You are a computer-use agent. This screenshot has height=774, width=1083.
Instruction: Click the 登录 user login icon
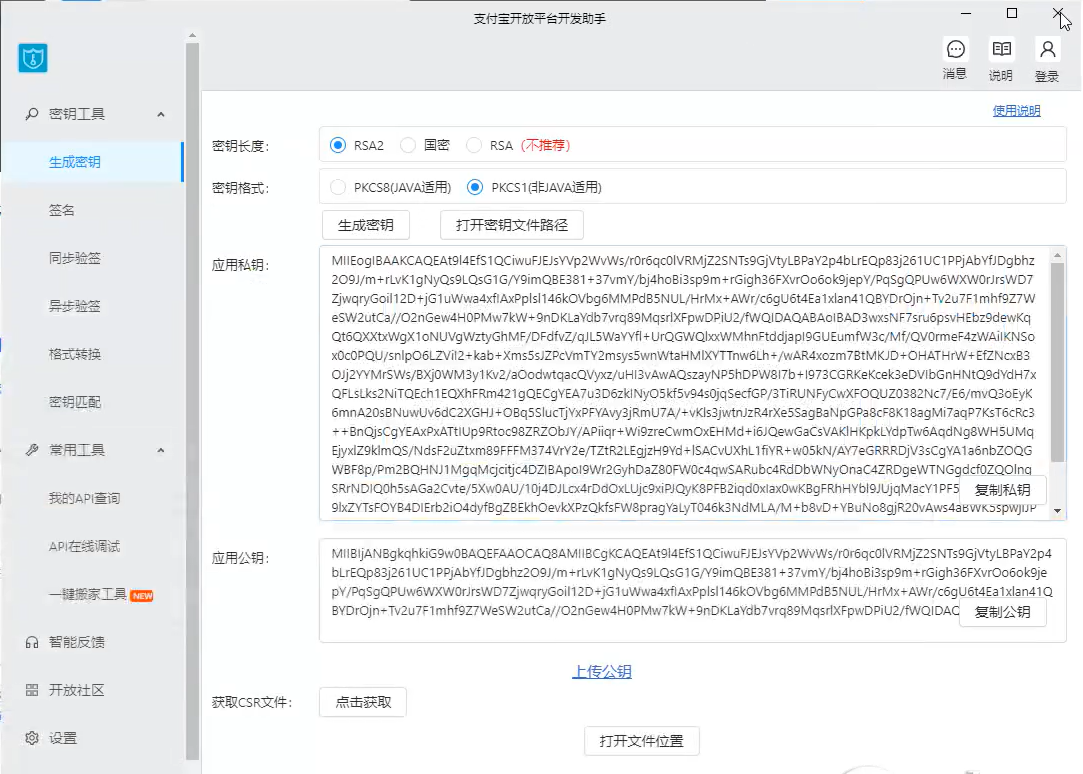pyautogui.click(x=1047, y=50)
